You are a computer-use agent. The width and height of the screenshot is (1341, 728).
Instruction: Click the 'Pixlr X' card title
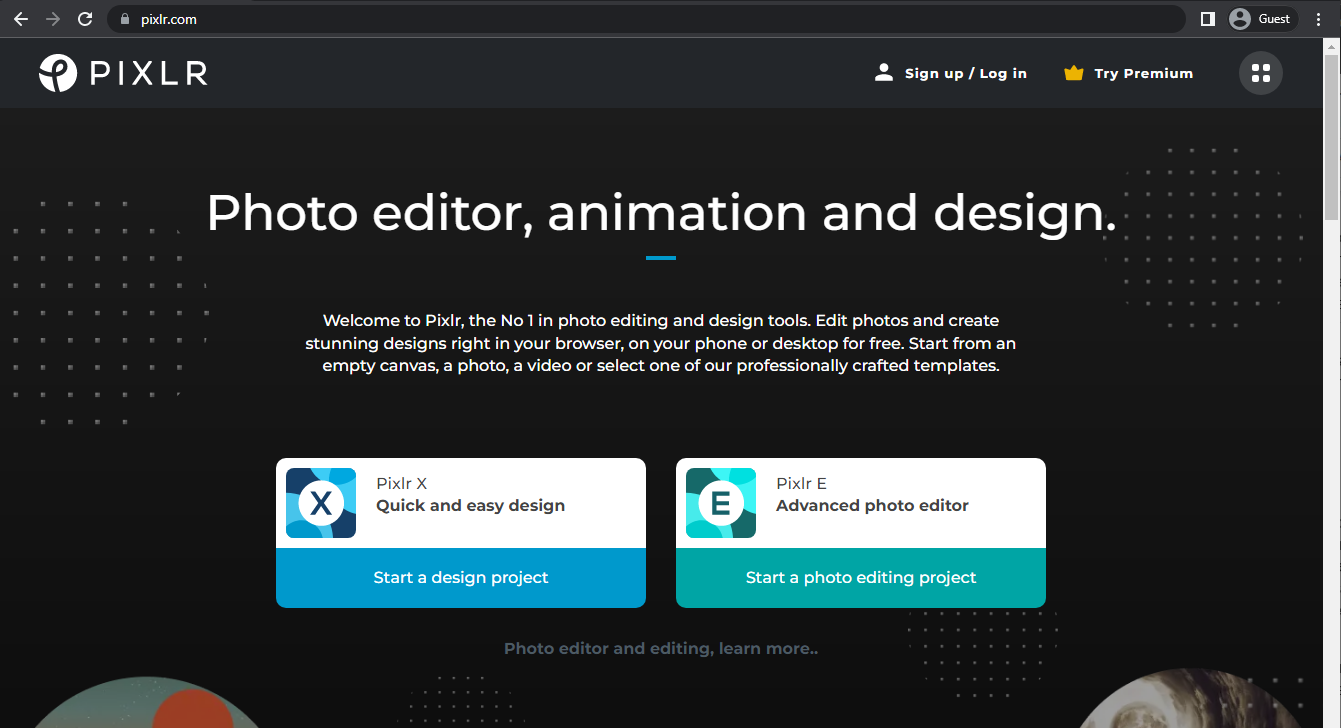pyautogui.click(x=402, y=484)
